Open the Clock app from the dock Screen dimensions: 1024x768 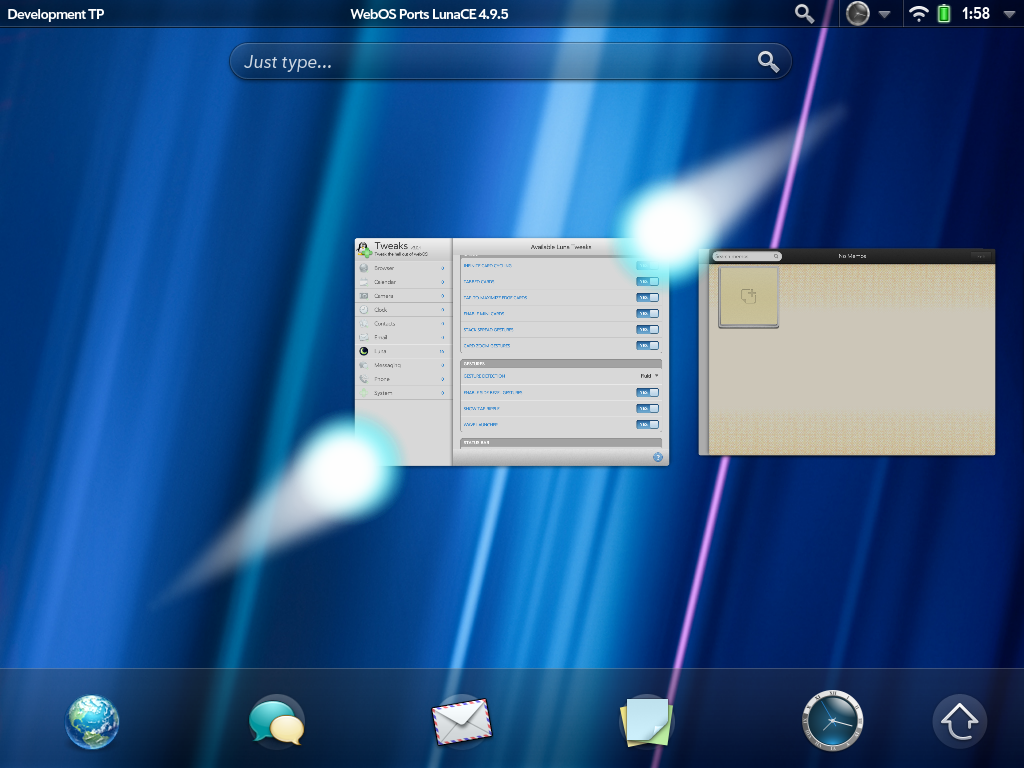click(x=831, y=721)
